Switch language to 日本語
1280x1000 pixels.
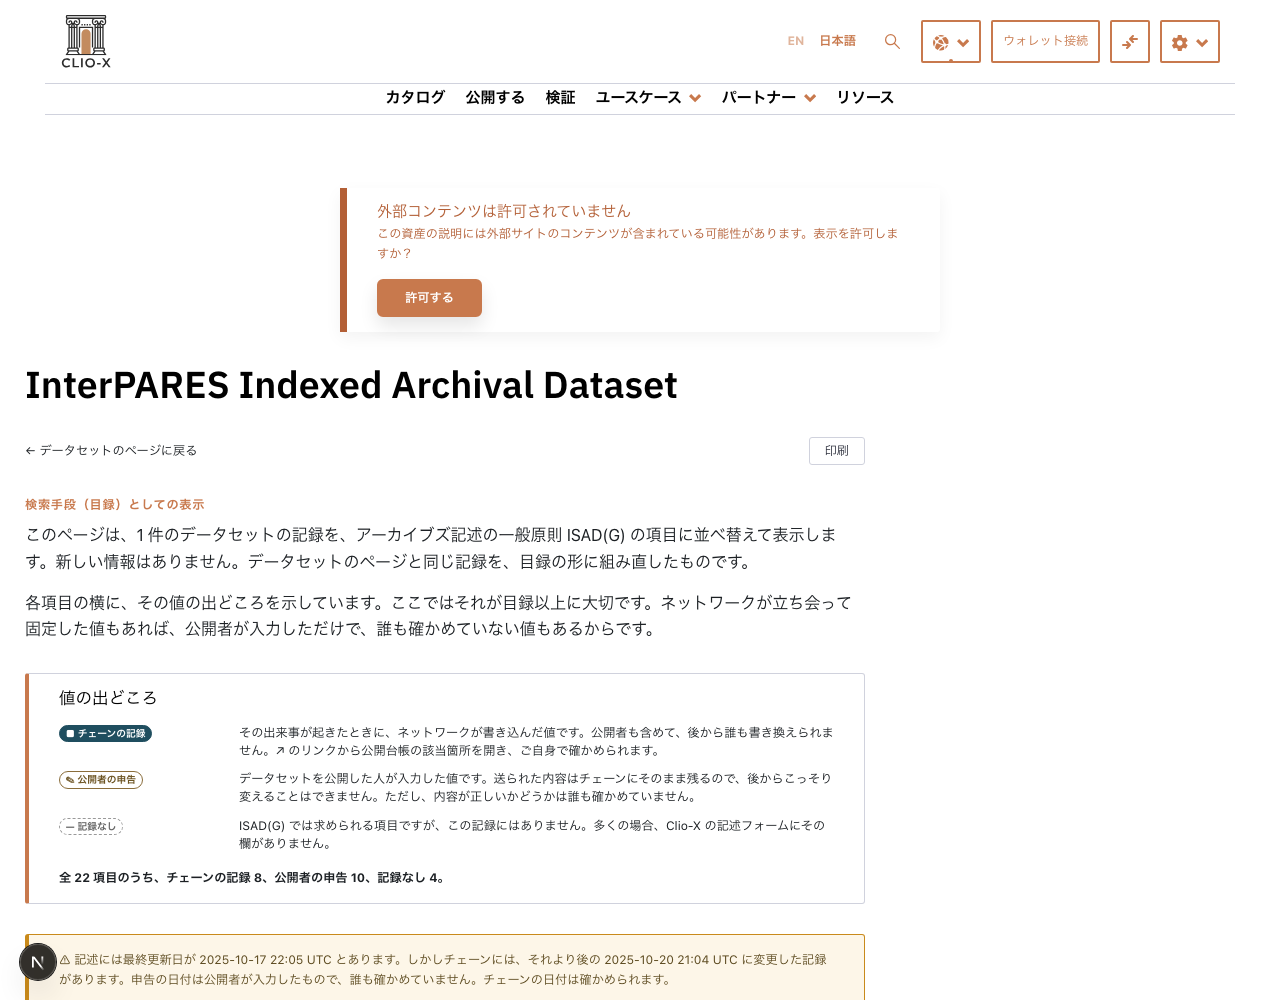coord(838,41)
